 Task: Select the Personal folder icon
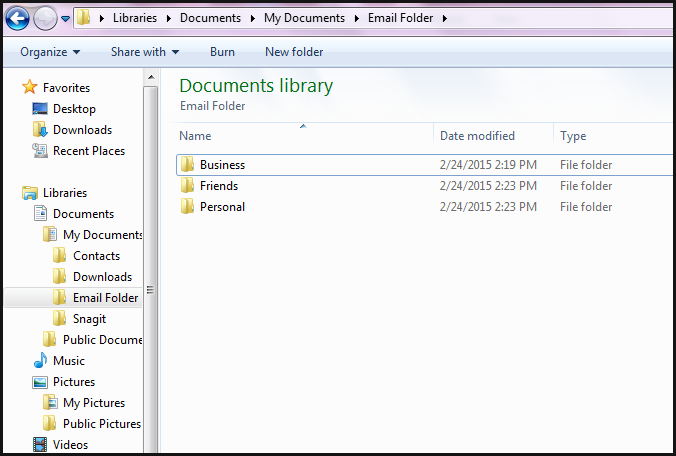[x=187, y=207]
